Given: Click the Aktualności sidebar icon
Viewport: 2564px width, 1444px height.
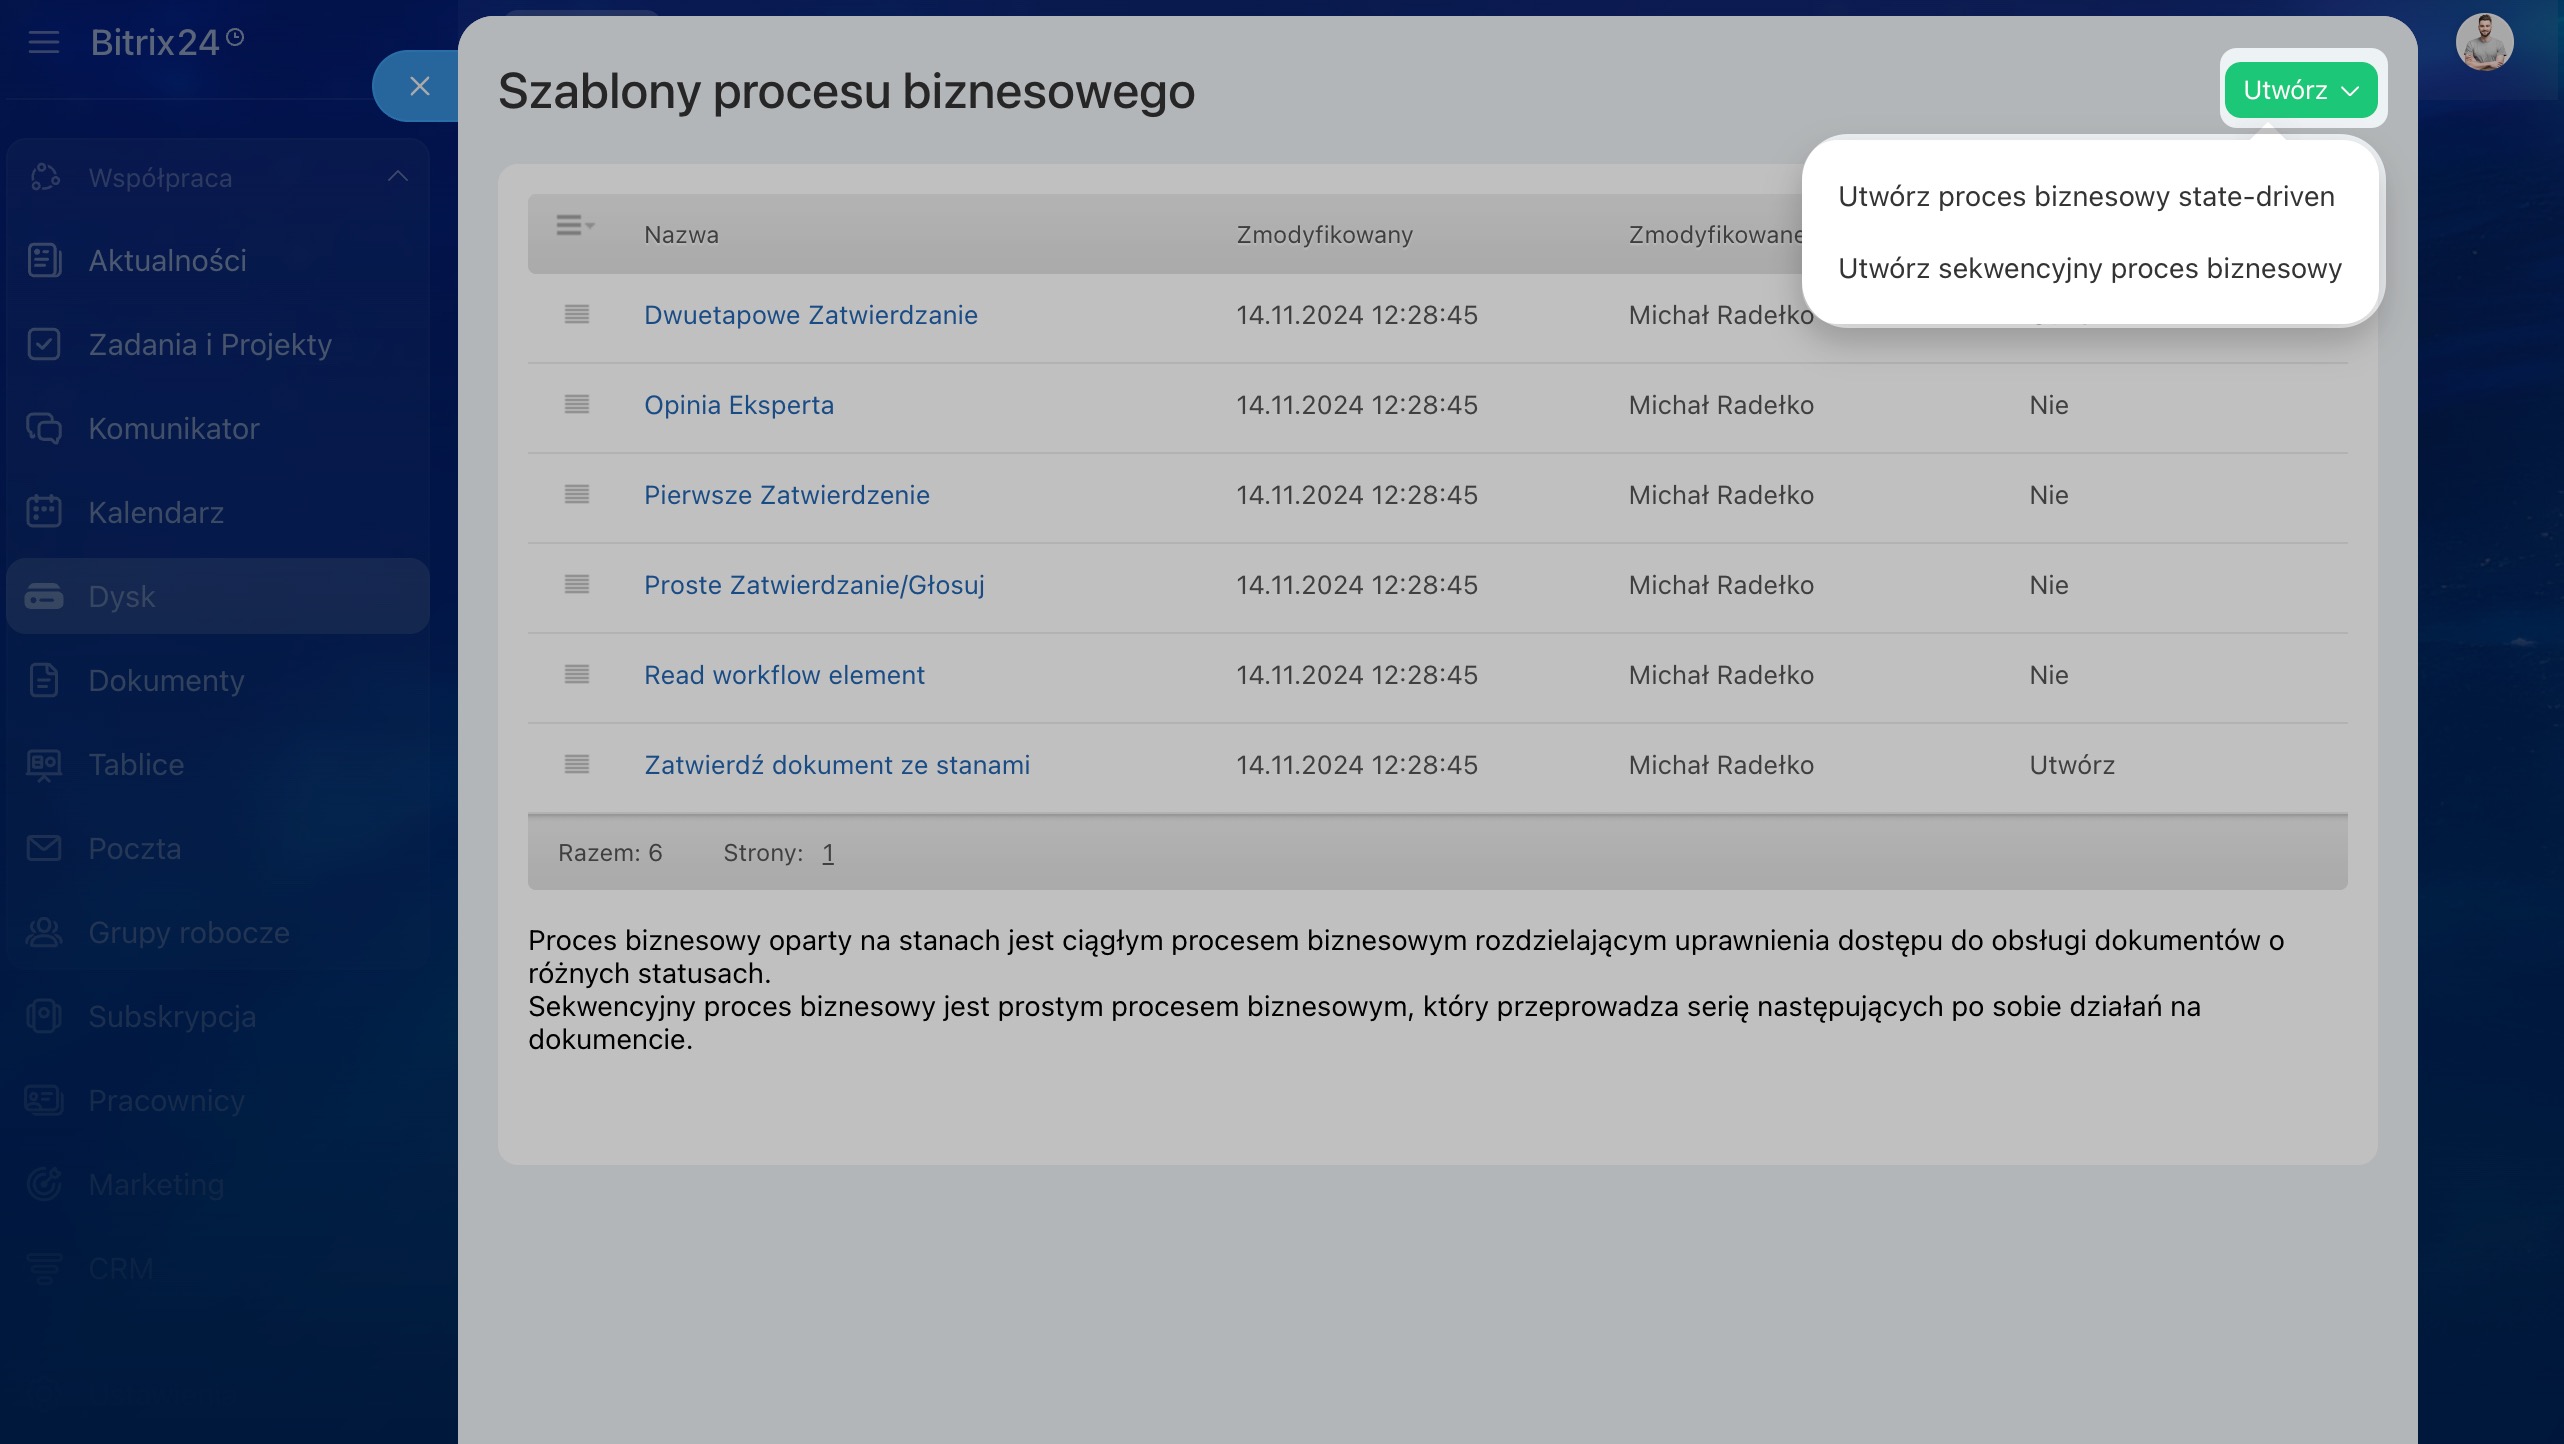Looking at the screenshot, I should click(x=44, y=261).
